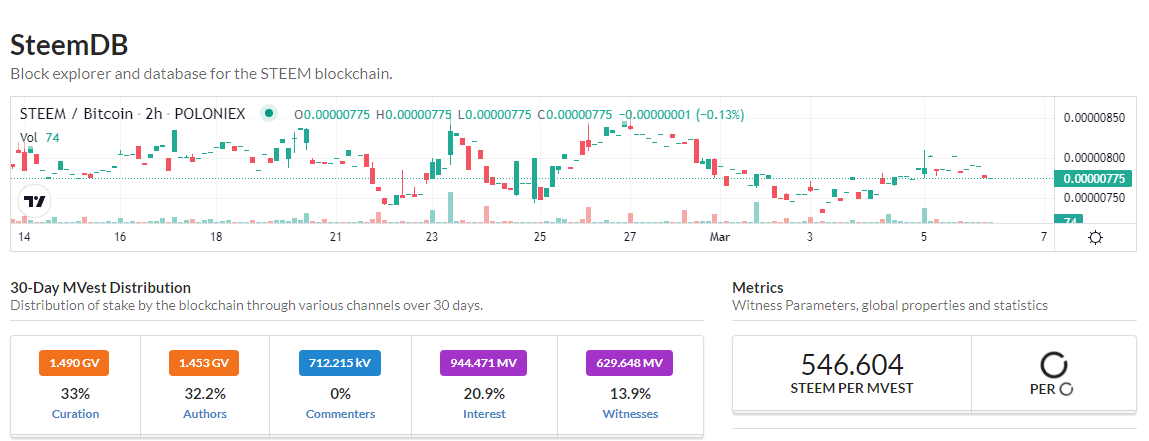Open the Witnesses link

[630, 414]
